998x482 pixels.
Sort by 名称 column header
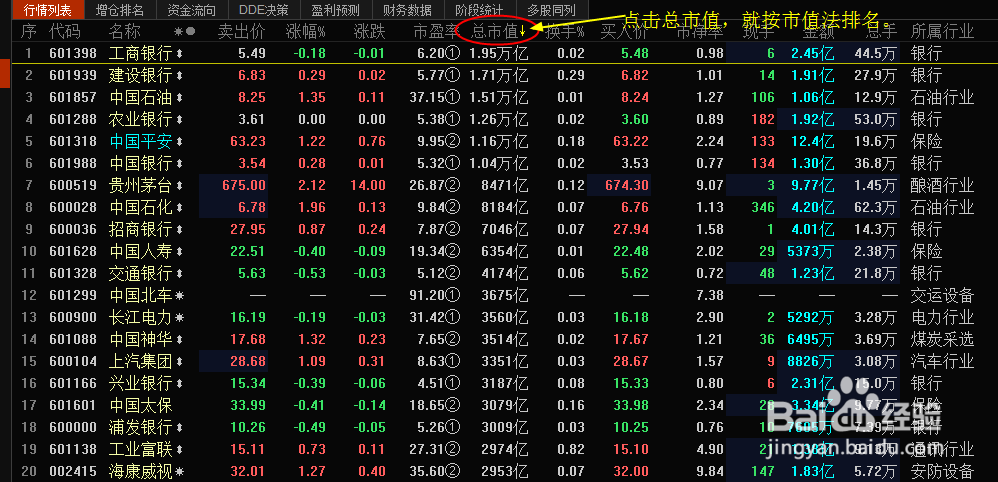(x=125, y=31)
